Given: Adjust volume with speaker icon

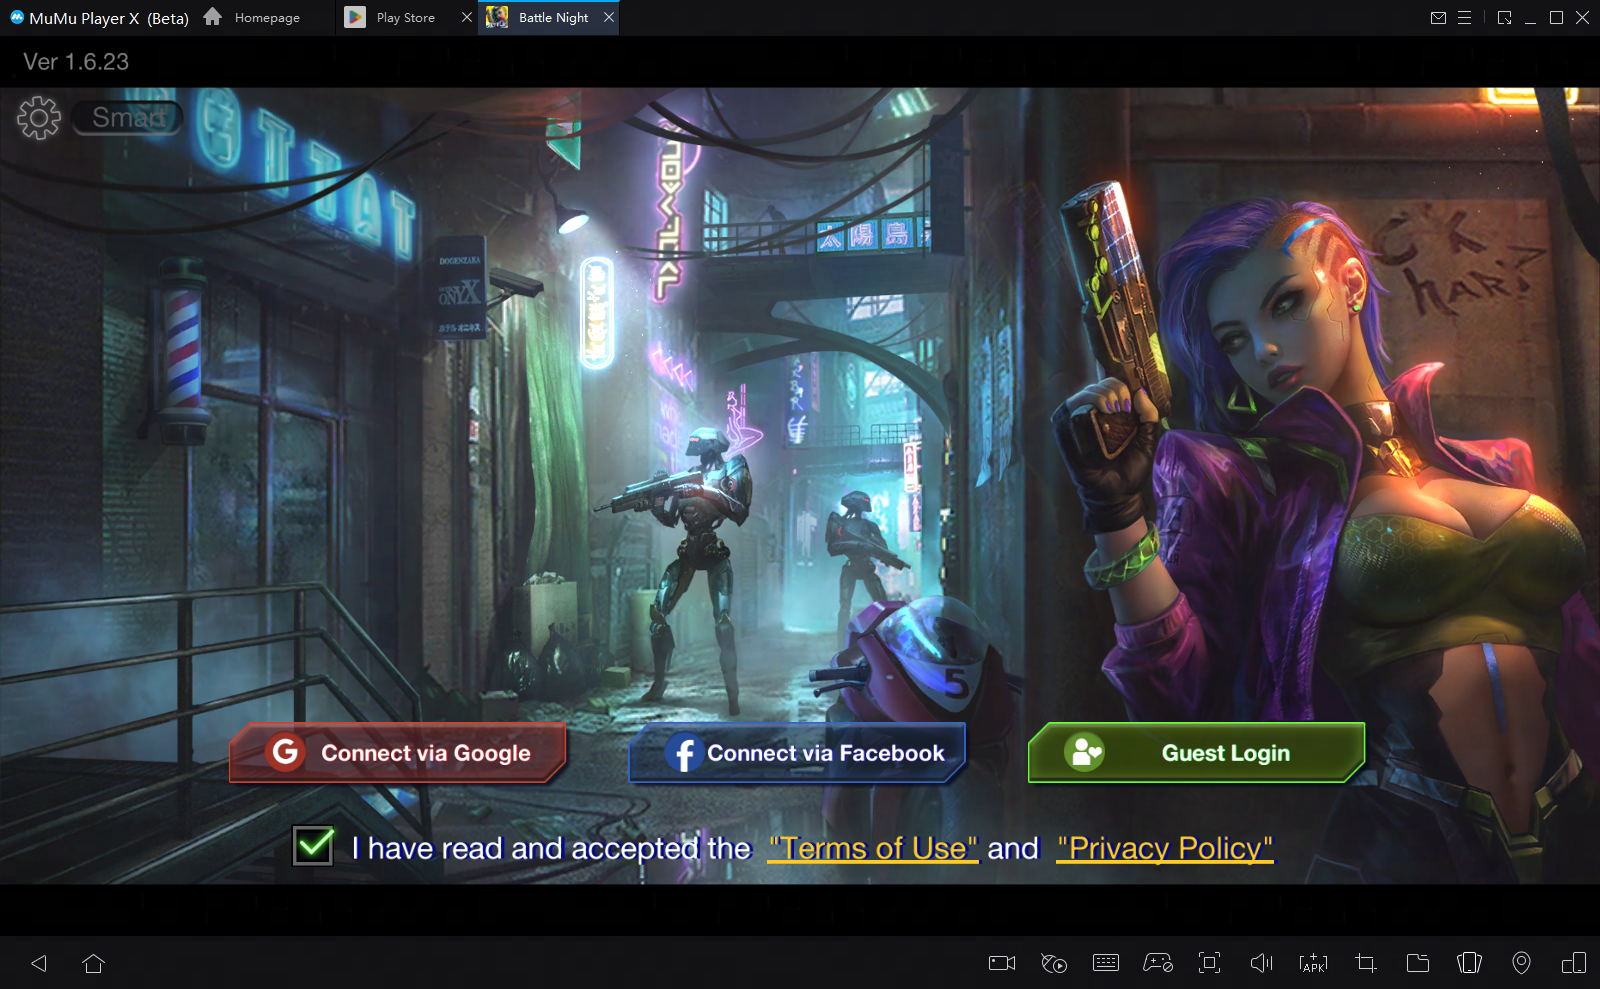Looking at the screenshot, I should tap(1261, 963).
